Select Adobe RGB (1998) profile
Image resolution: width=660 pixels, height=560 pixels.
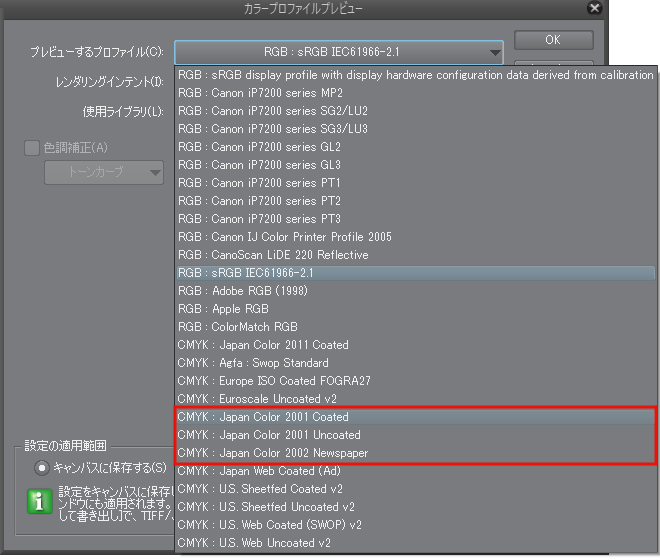415,291
